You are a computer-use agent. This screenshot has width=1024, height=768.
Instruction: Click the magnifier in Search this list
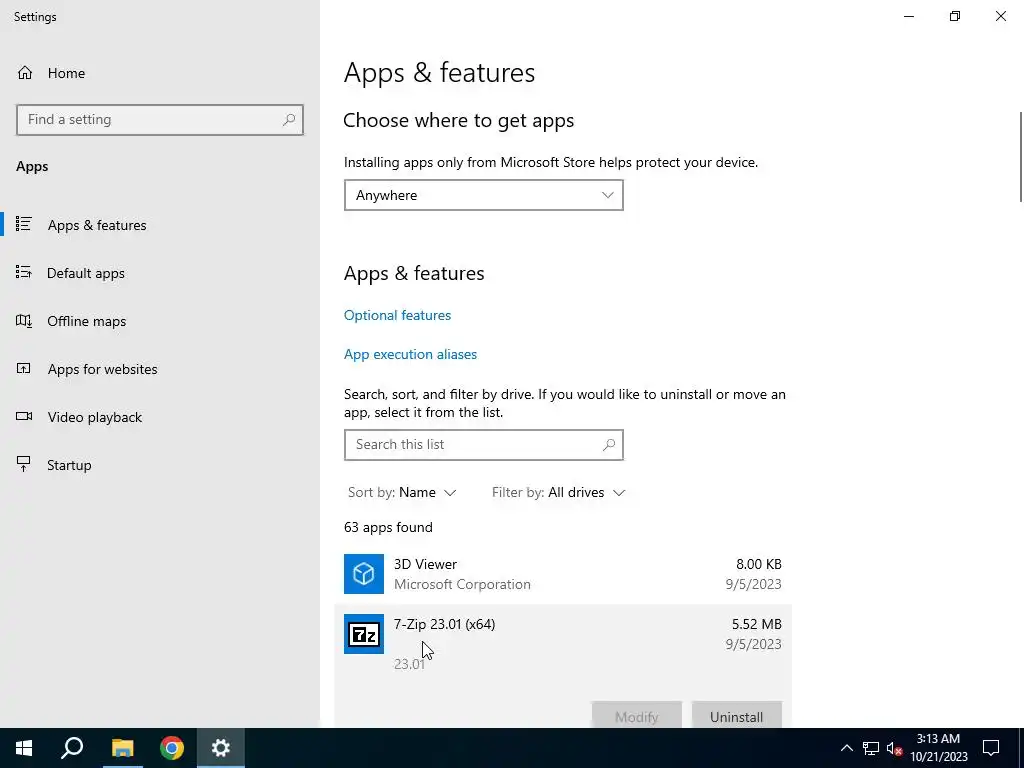point(609,445)
